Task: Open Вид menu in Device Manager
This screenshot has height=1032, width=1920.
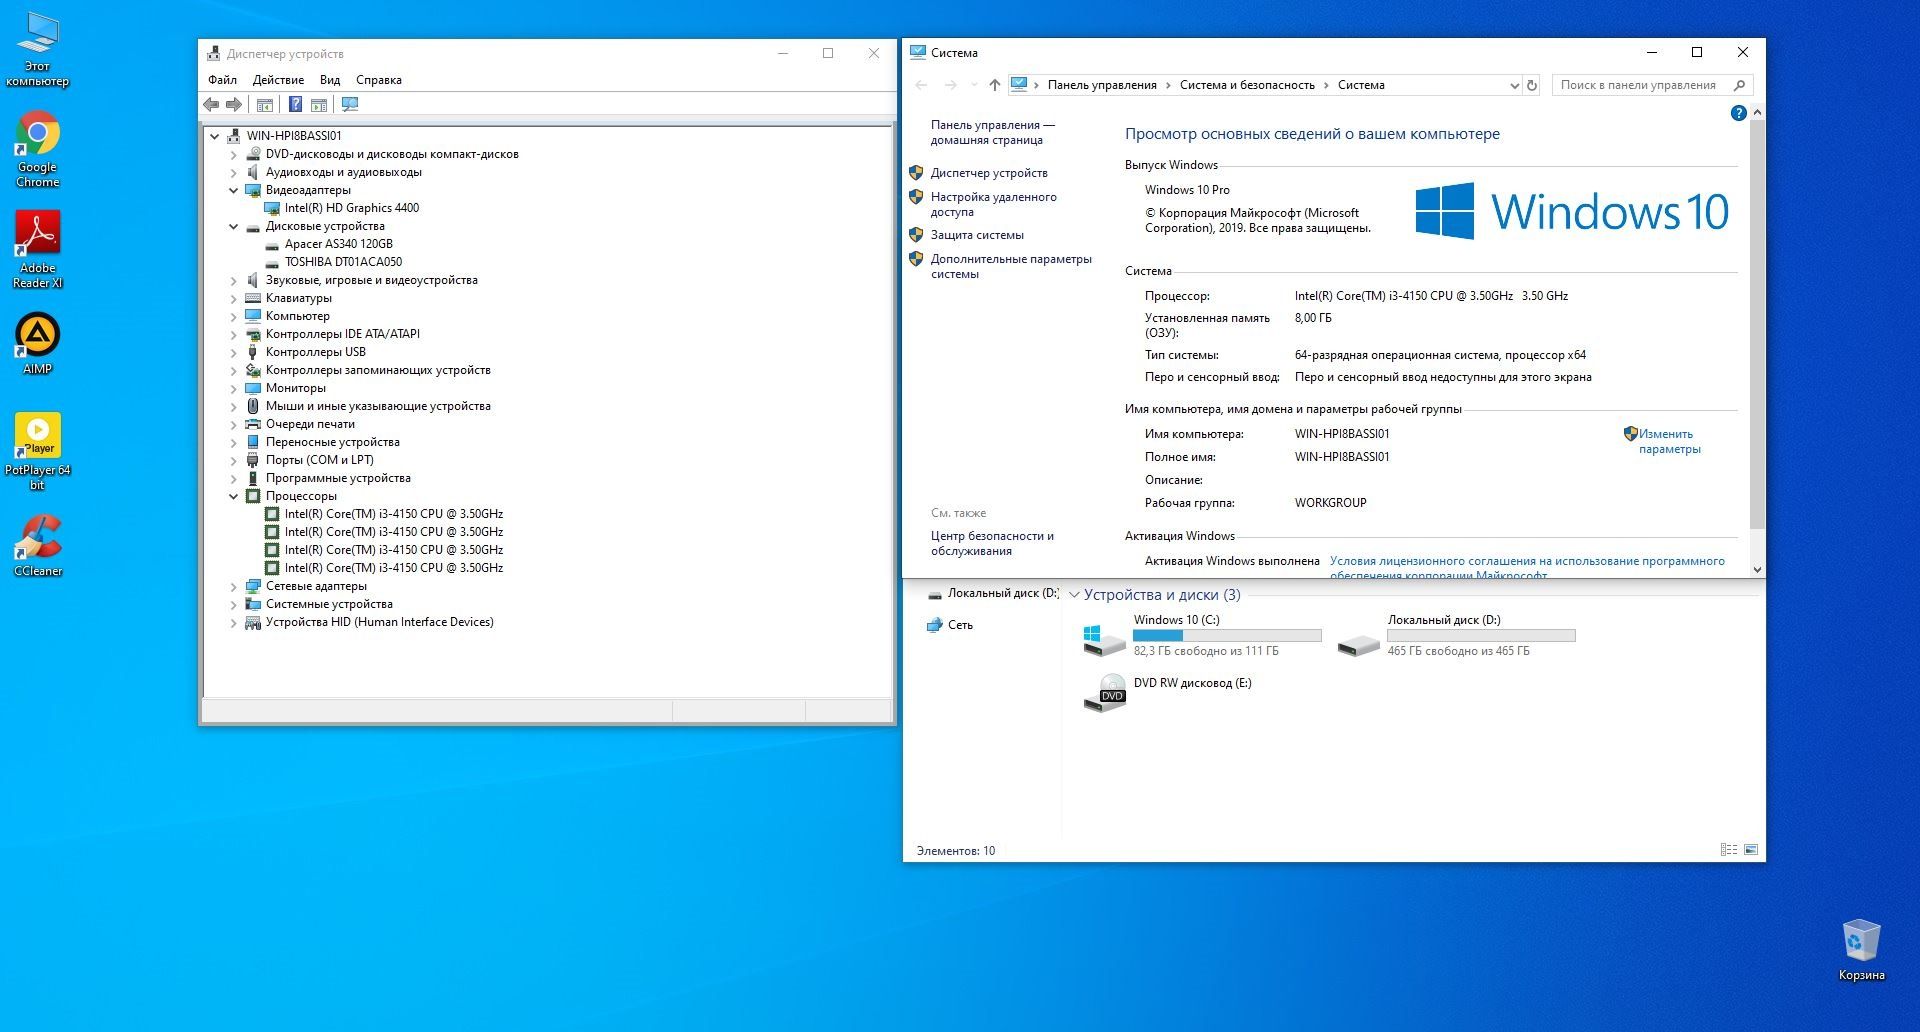Action: click(330, 80)
